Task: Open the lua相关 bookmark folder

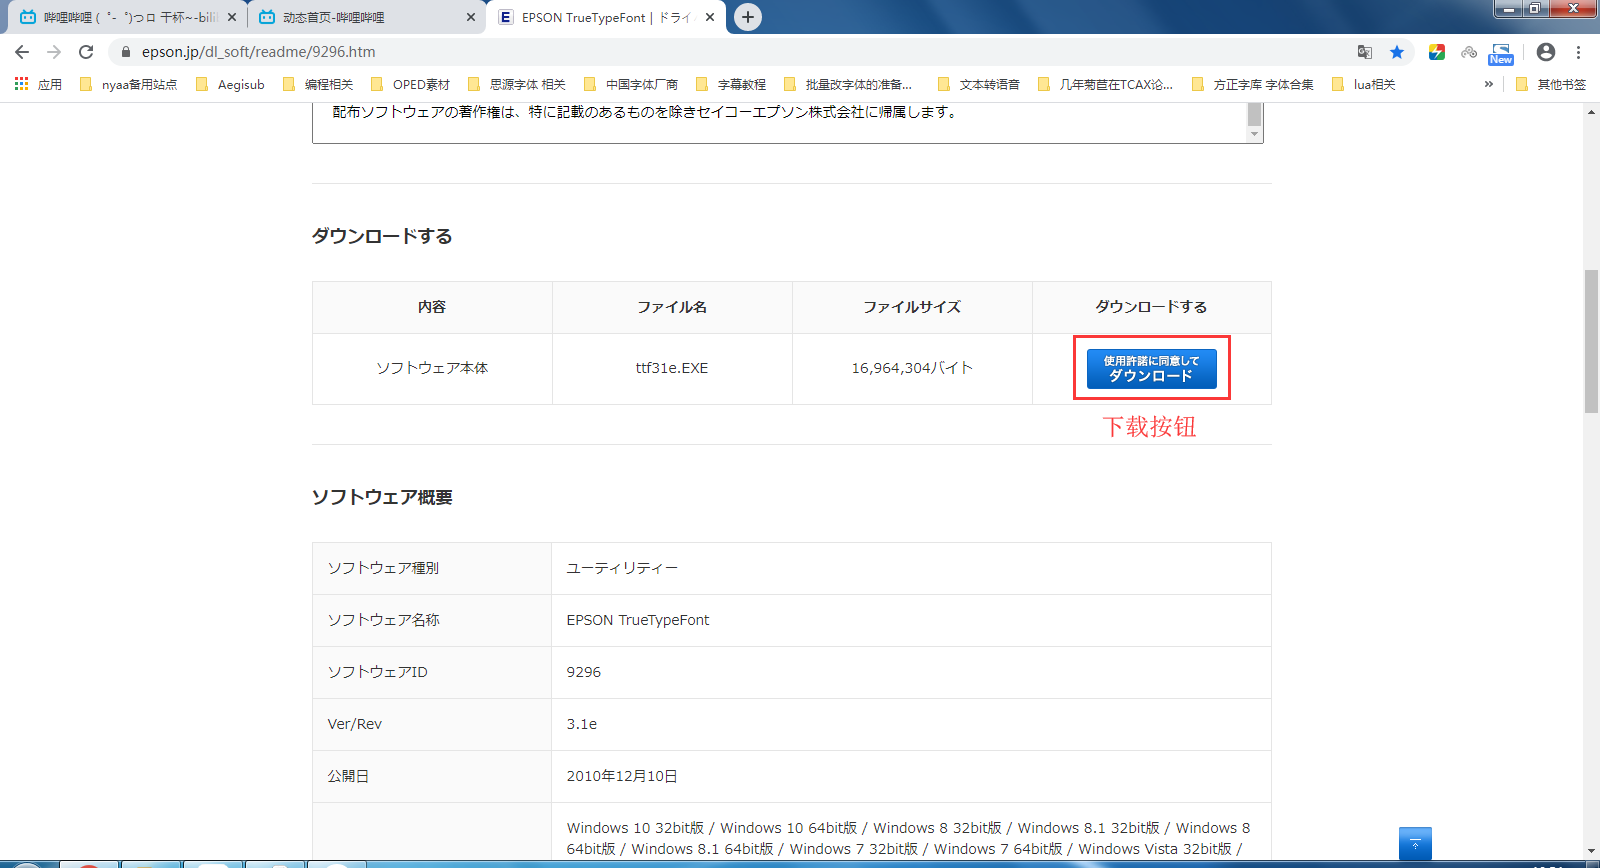Action: [x=1364, y=85]
